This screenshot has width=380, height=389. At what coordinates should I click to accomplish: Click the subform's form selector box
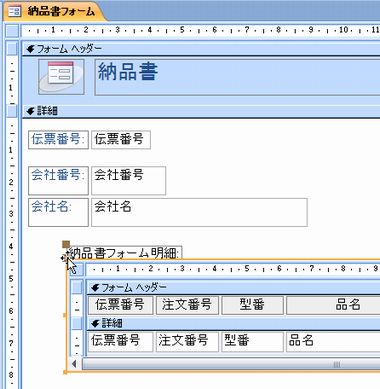coord(77,269)
